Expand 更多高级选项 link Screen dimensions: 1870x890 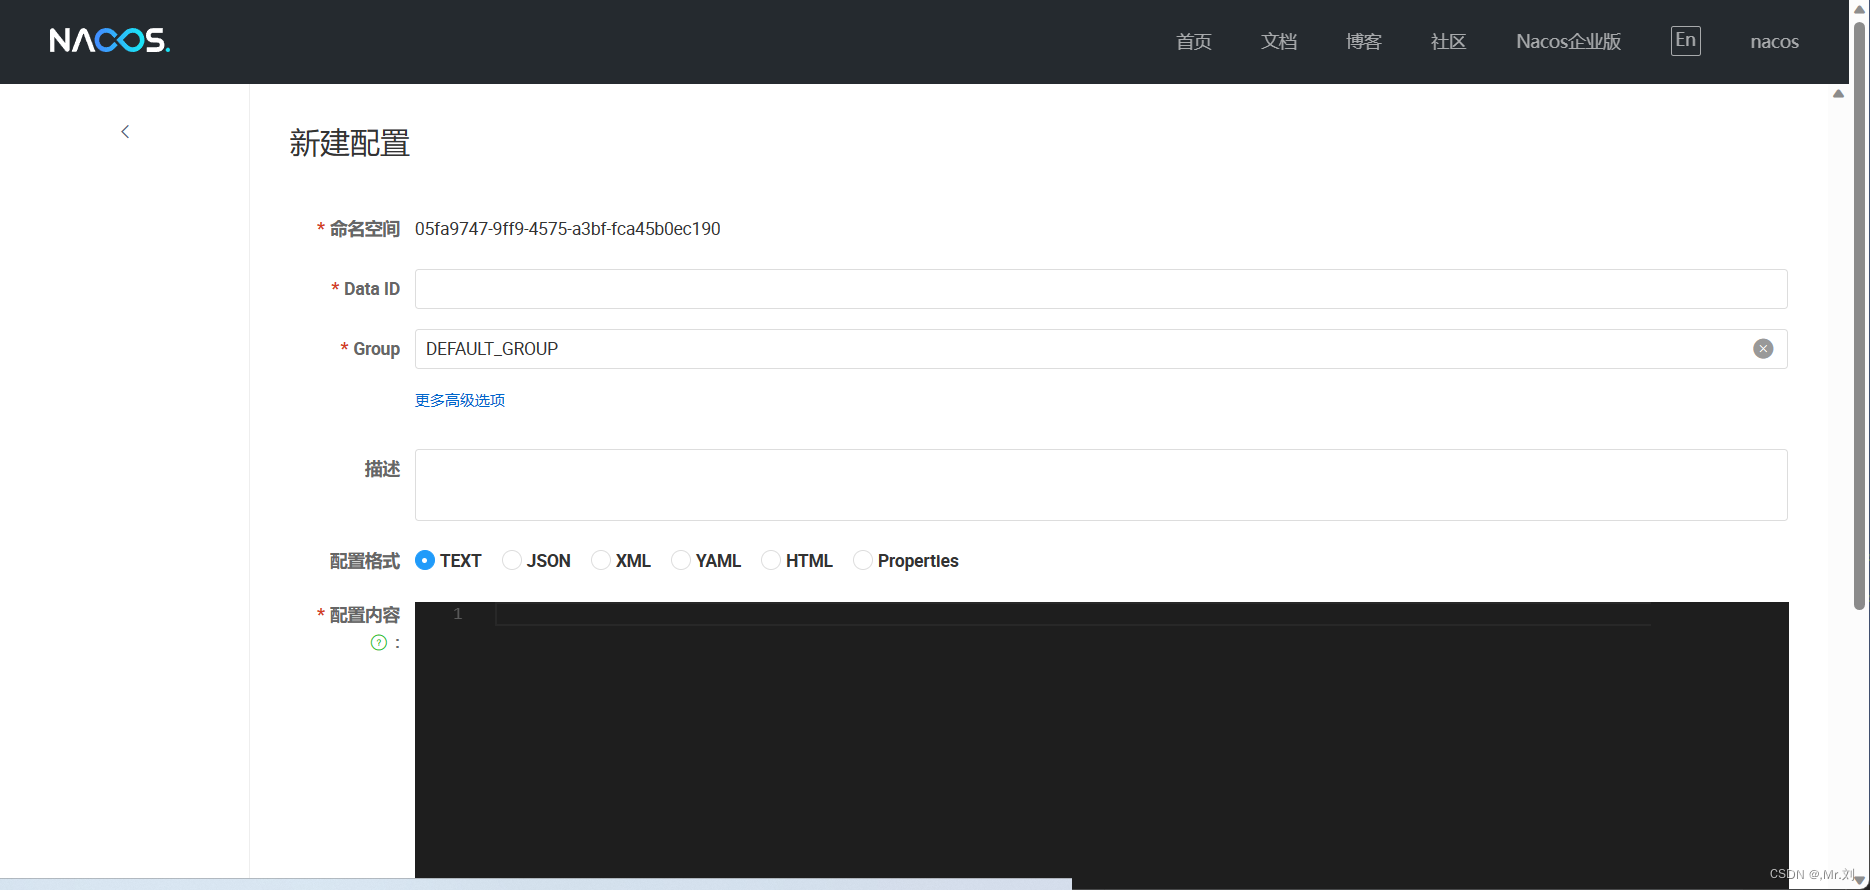460,400
